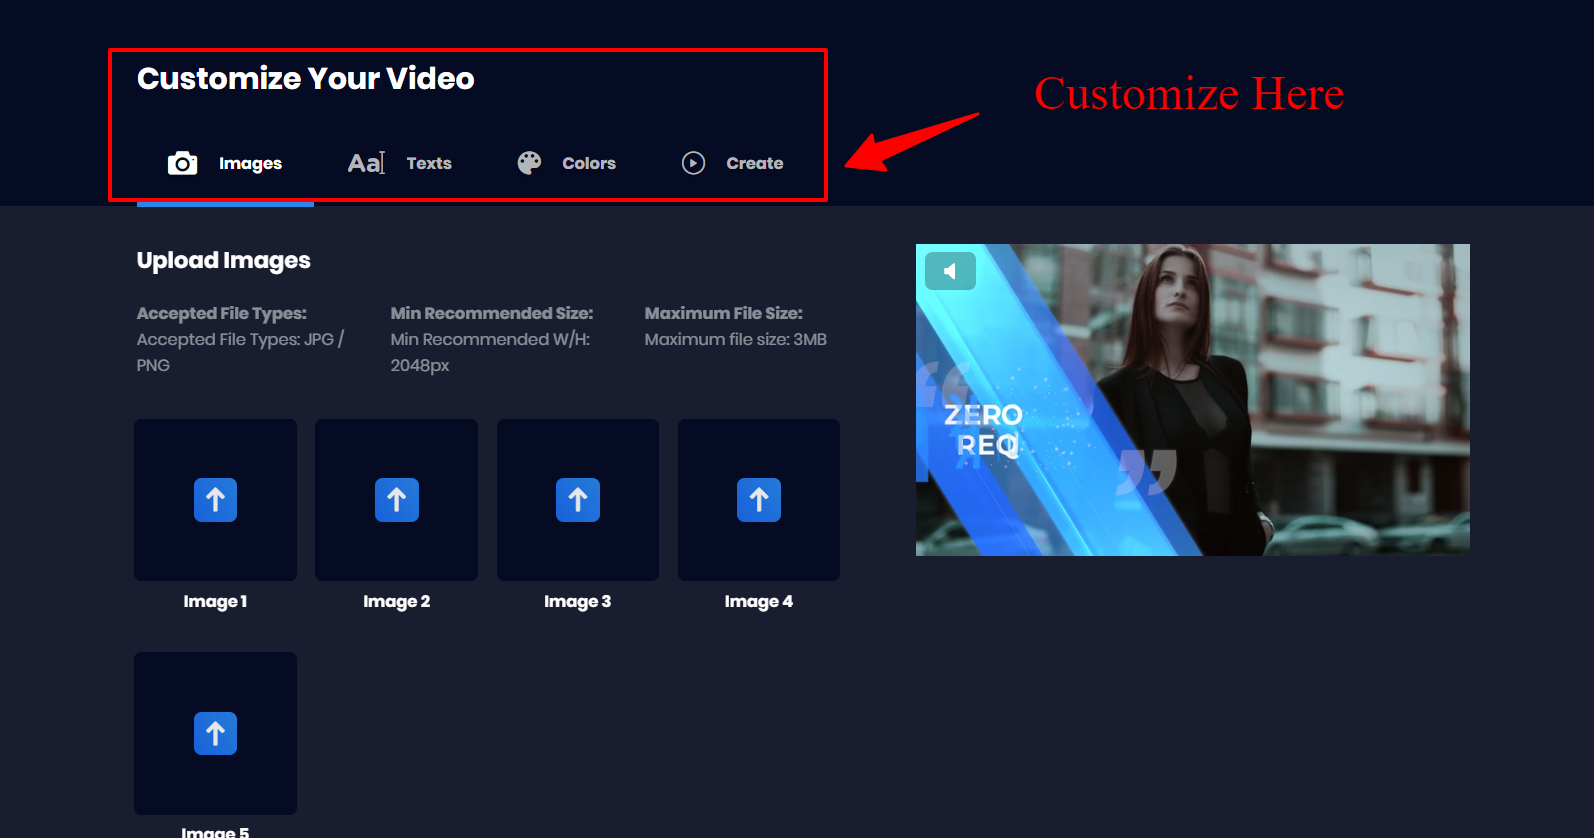Select the 'Image 2' label
The height and width of the screenshot is (838, 1594).
click(x=397, y=601)
